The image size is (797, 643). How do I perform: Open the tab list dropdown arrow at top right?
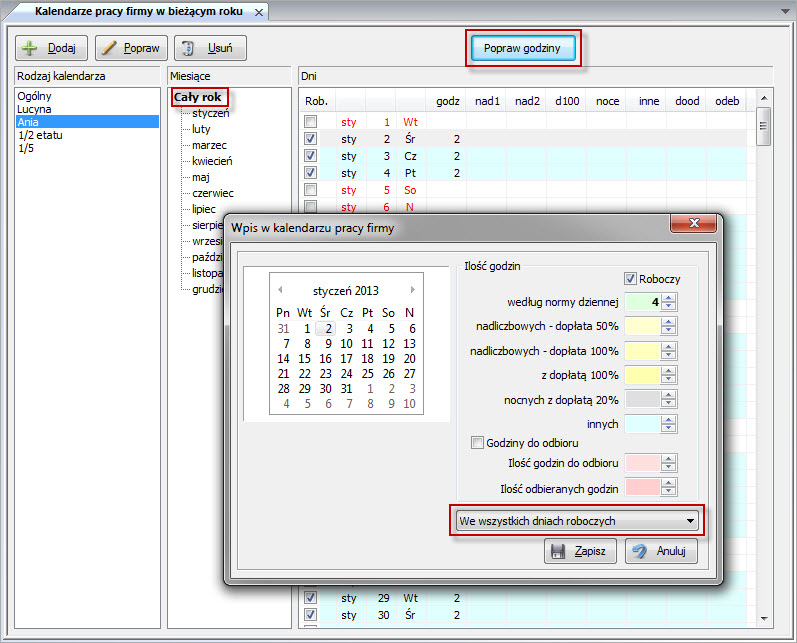785,11
